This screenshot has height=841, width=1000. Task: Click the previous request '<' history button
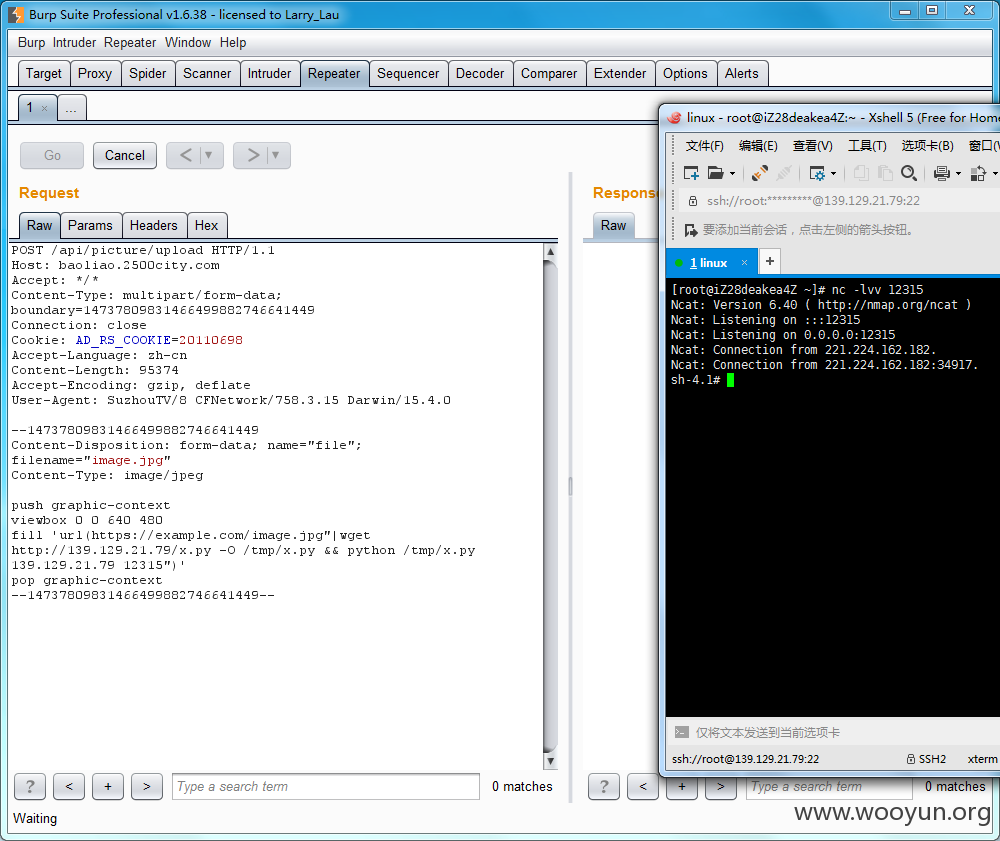pyautogui.click(x=186, y=156)
